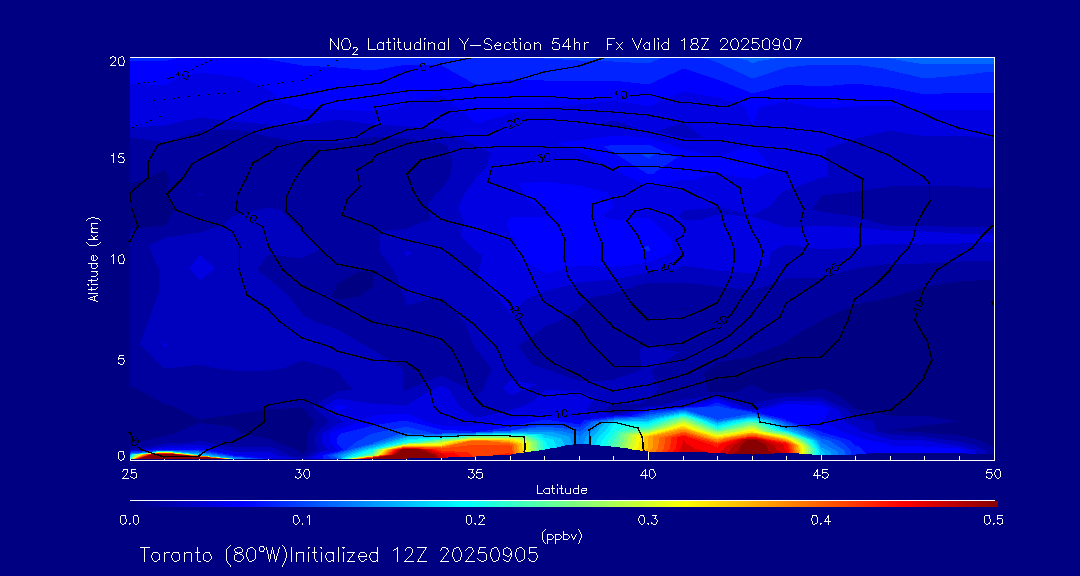This screenshot has width=1080, height=576.
Task: Click the red NO2 hotspot near latitude 43
Action: pos(750,442)
